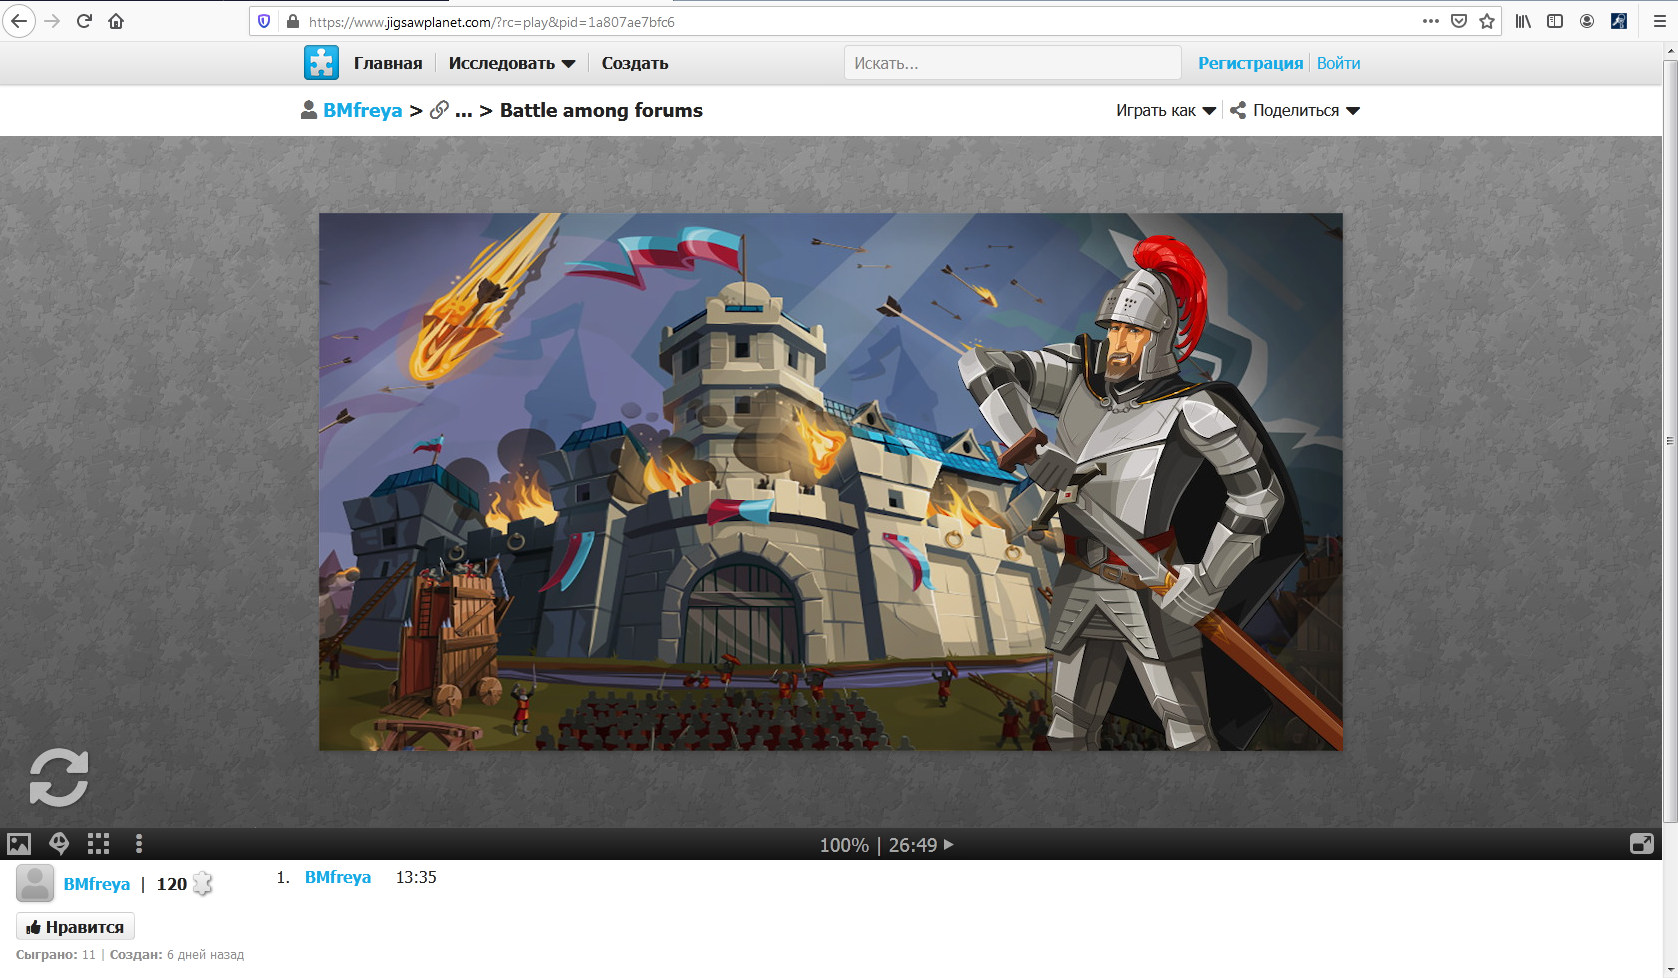Click the page vertical scrollbar

pos(1670,440)
